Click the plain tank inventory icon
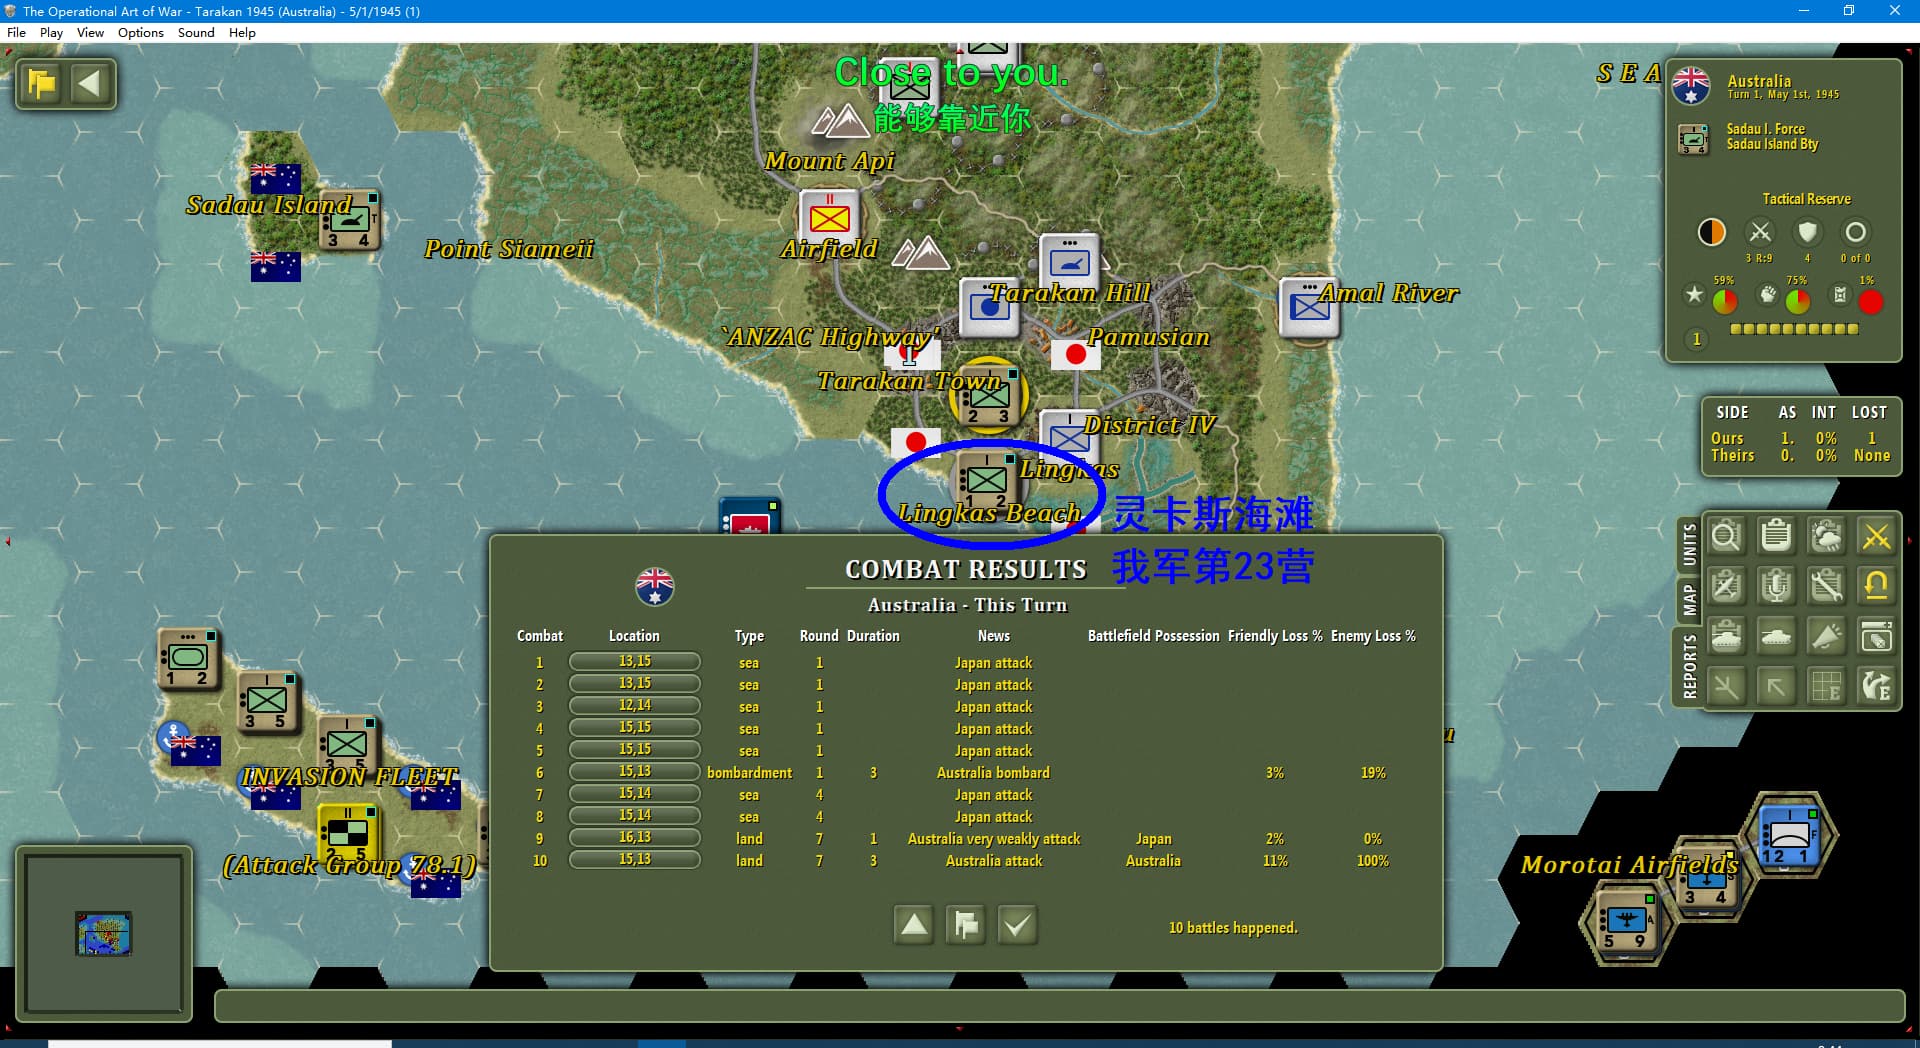 coord(1776,637)
